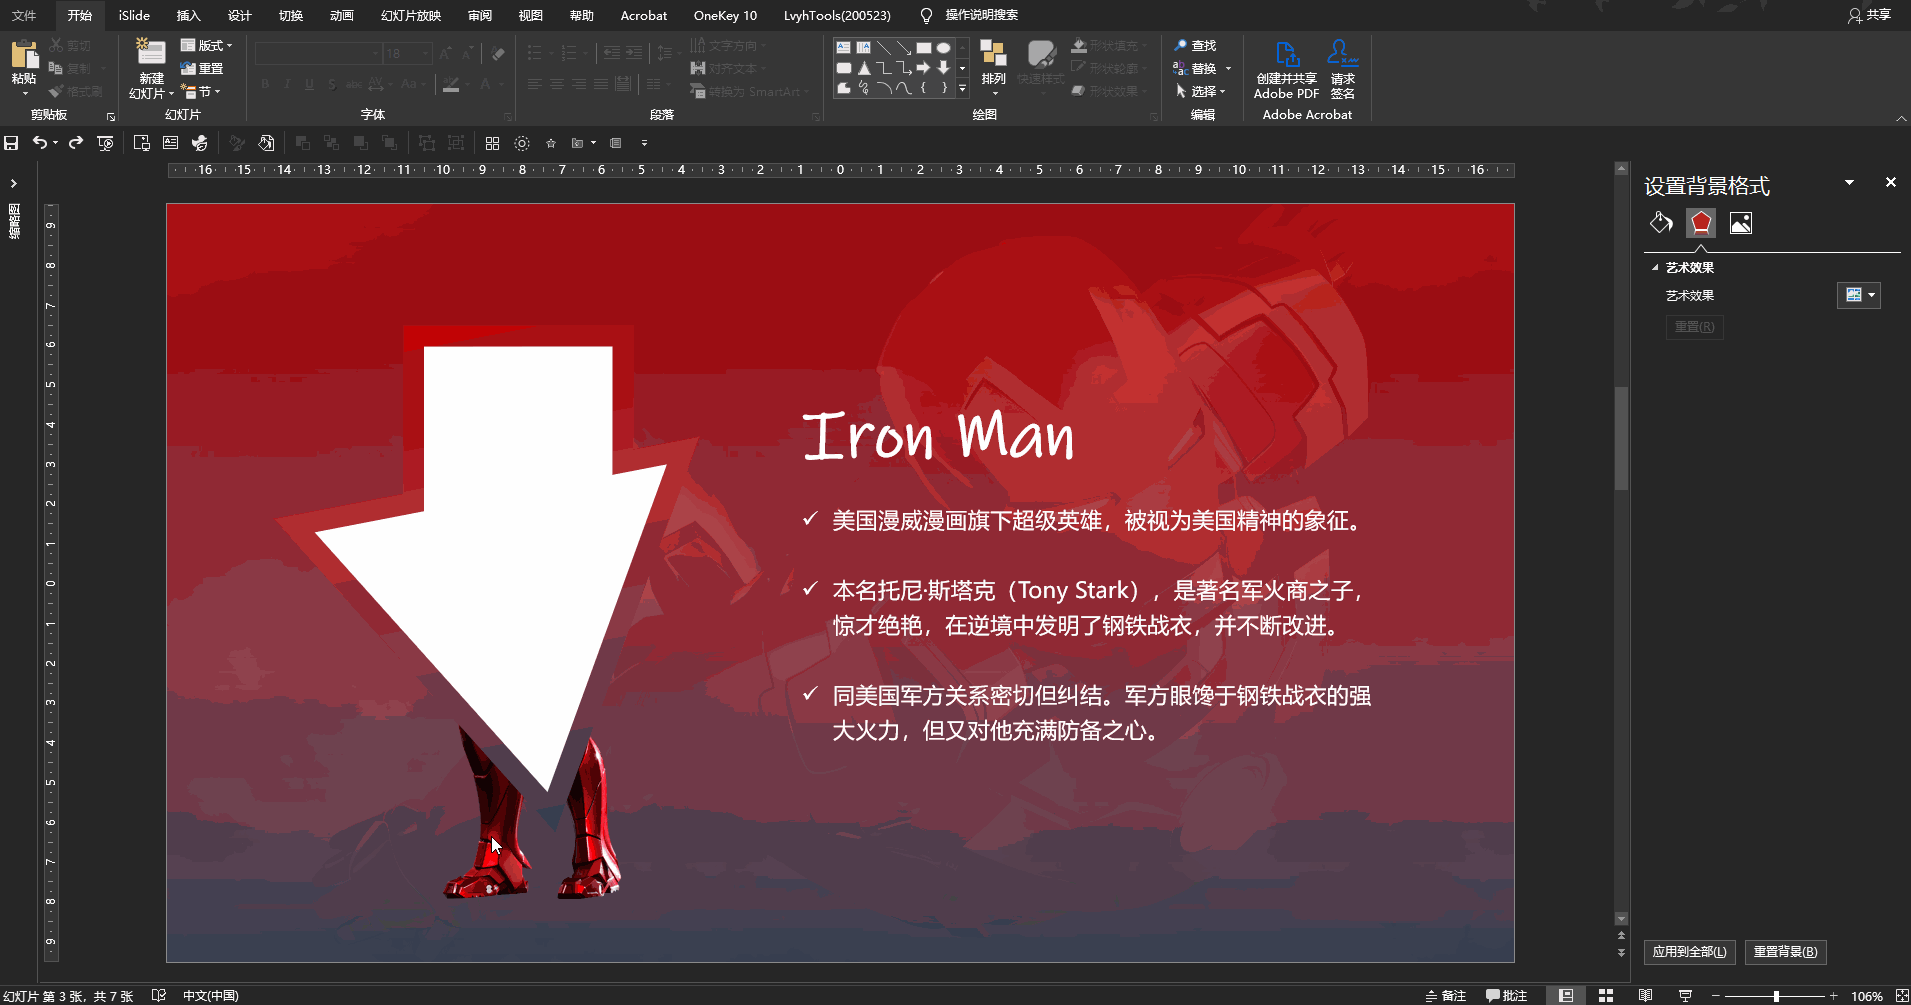Click the zoom slider handle
Screen dimensions: 1911x1005
pos(1776,996)
